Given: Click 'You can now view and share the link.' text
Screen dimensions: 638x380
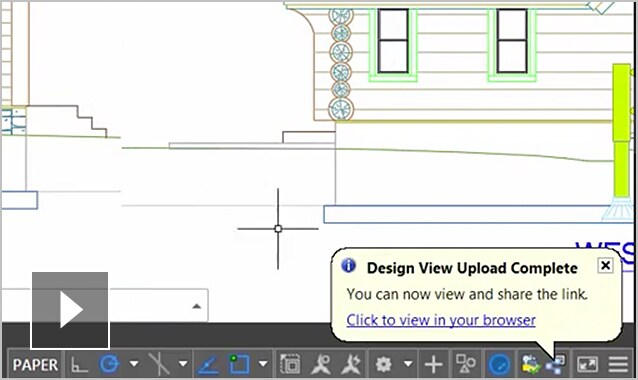Looking at the screenshot, I should click(467, 294).
